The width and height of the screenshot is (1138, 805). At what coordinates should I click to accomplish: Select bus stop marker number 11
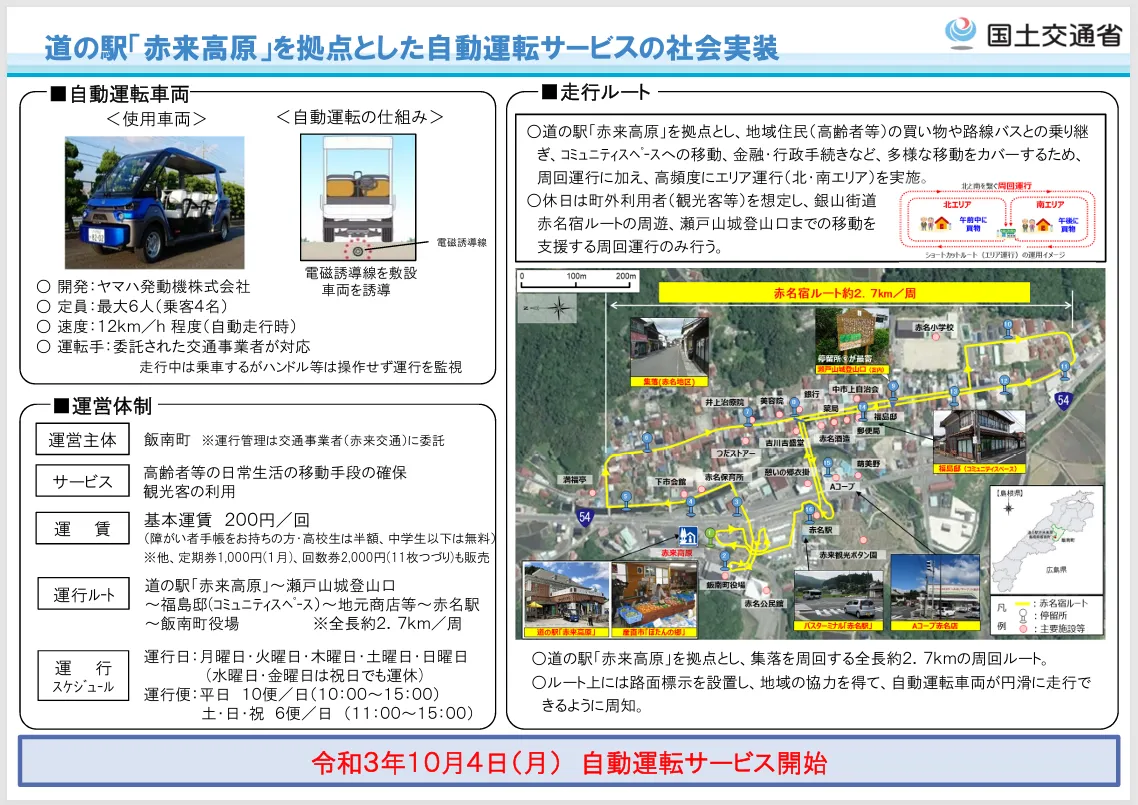1065,369
